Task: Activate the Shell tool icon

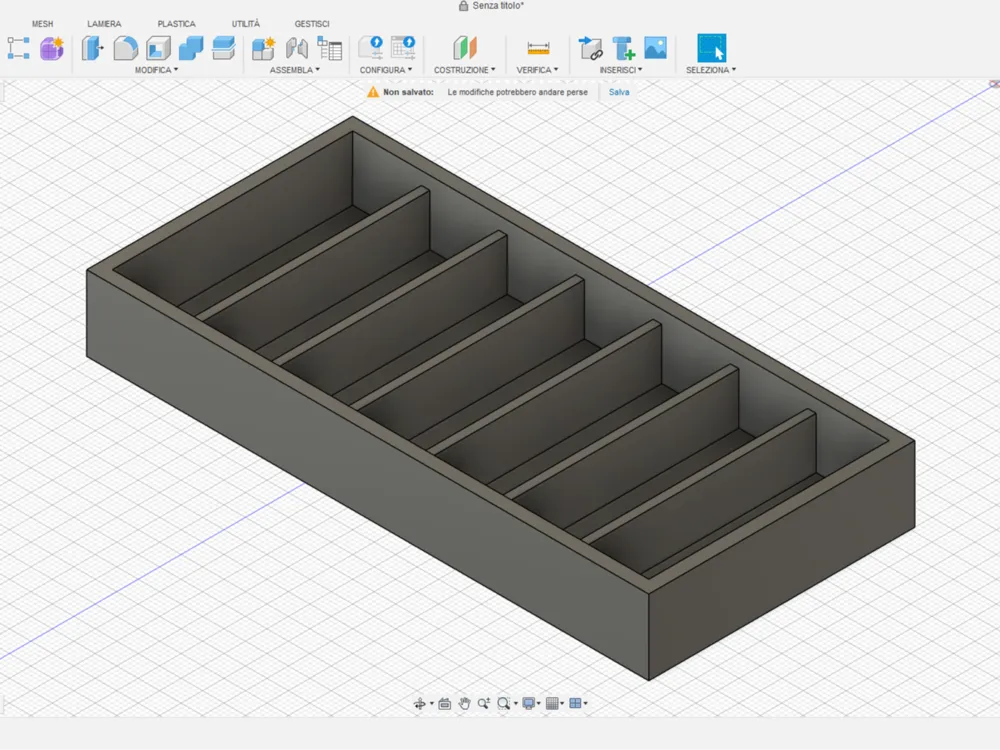Action: point(158,48)
